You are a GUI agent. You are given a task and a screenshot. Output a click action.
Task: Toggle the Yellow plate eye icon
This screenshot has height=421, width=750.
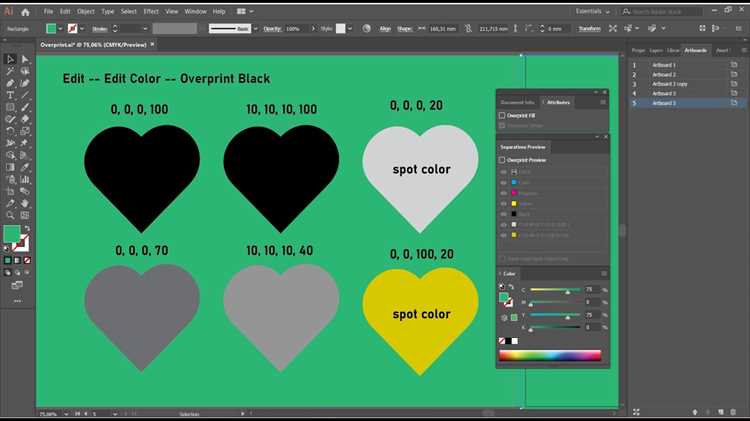(504, 204)
